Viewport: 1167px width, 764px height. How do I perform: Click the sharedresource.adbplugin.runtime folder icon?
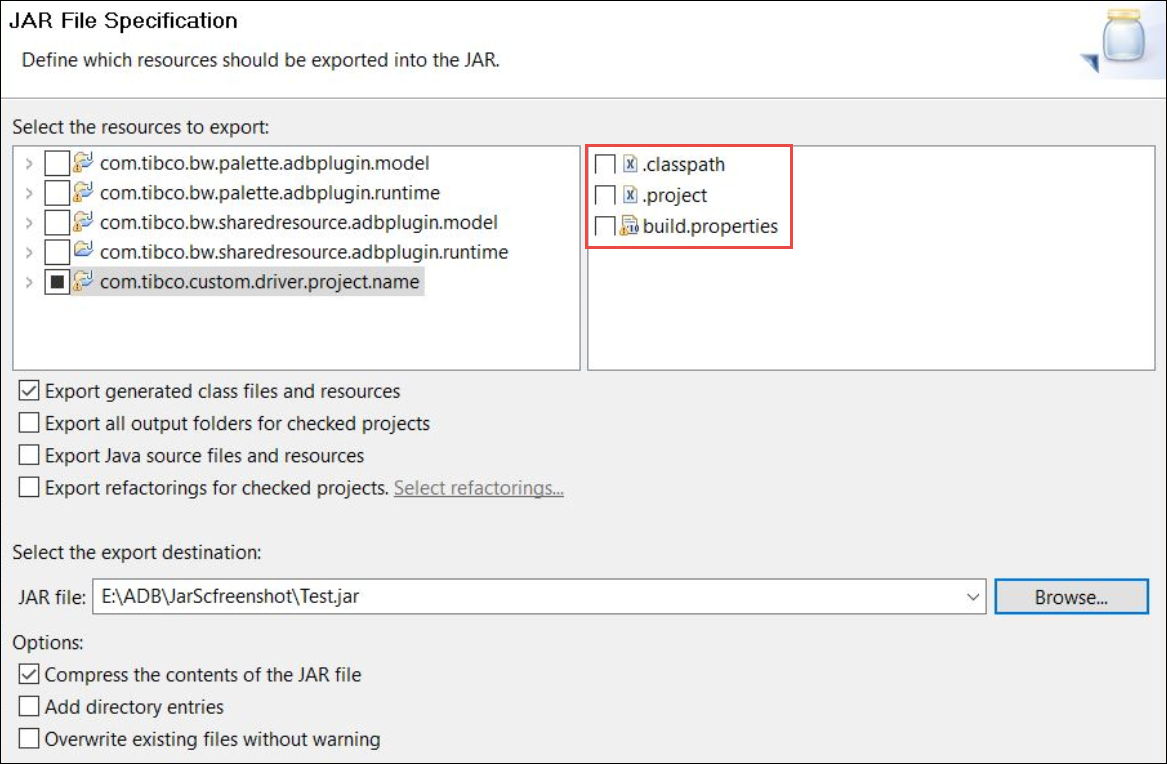coord(84,252)
